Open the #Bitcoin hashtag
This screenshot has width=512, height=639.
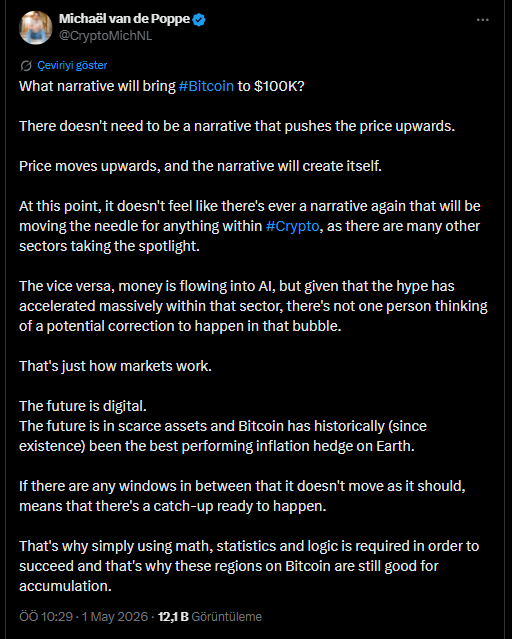(x=206, y=86)
